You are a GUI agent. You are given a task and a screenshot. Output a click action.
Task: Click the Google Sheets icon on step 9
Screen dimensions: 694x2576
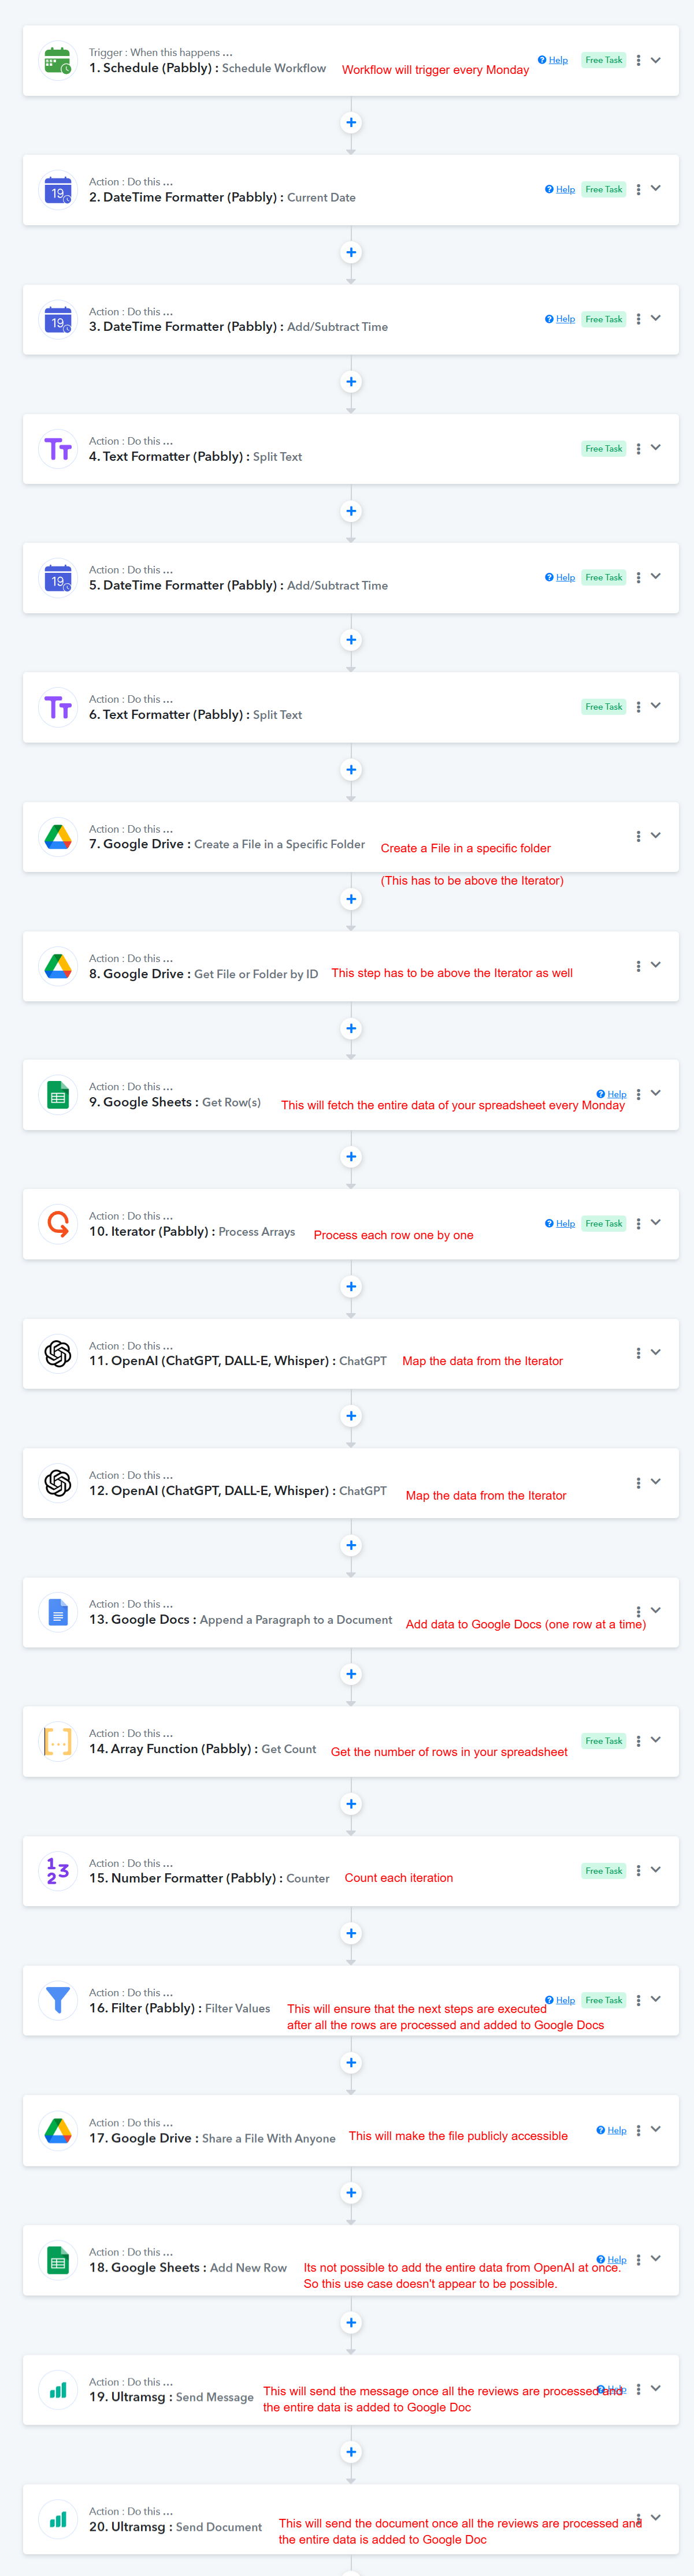[58, 1095]
